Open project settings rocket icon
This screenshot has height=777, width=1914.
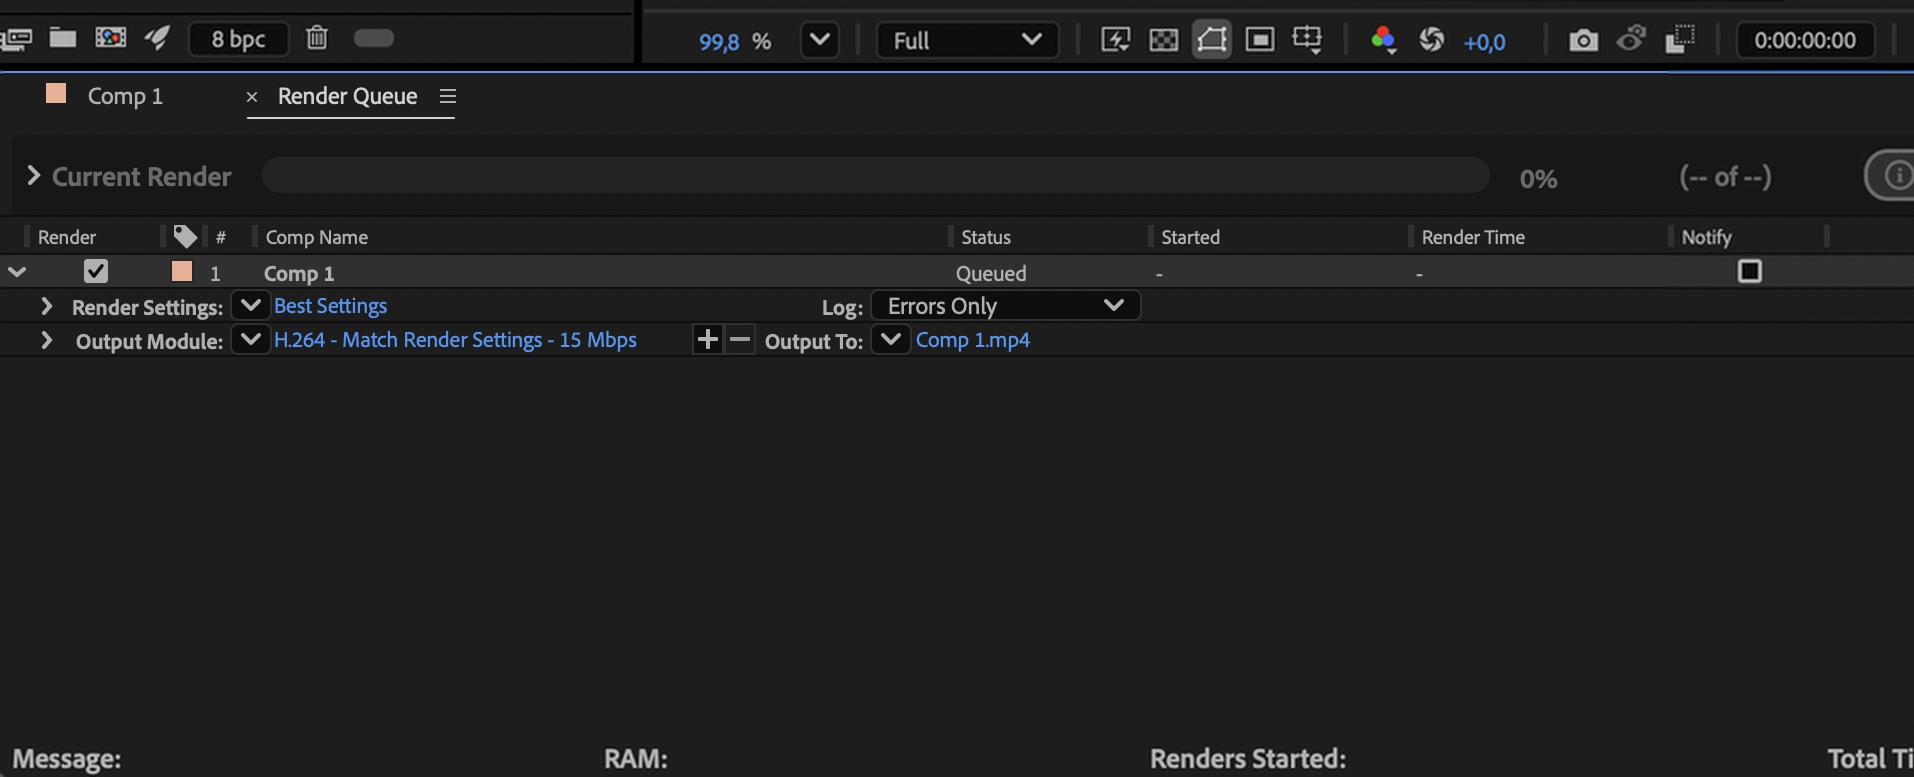coord(157,38)
